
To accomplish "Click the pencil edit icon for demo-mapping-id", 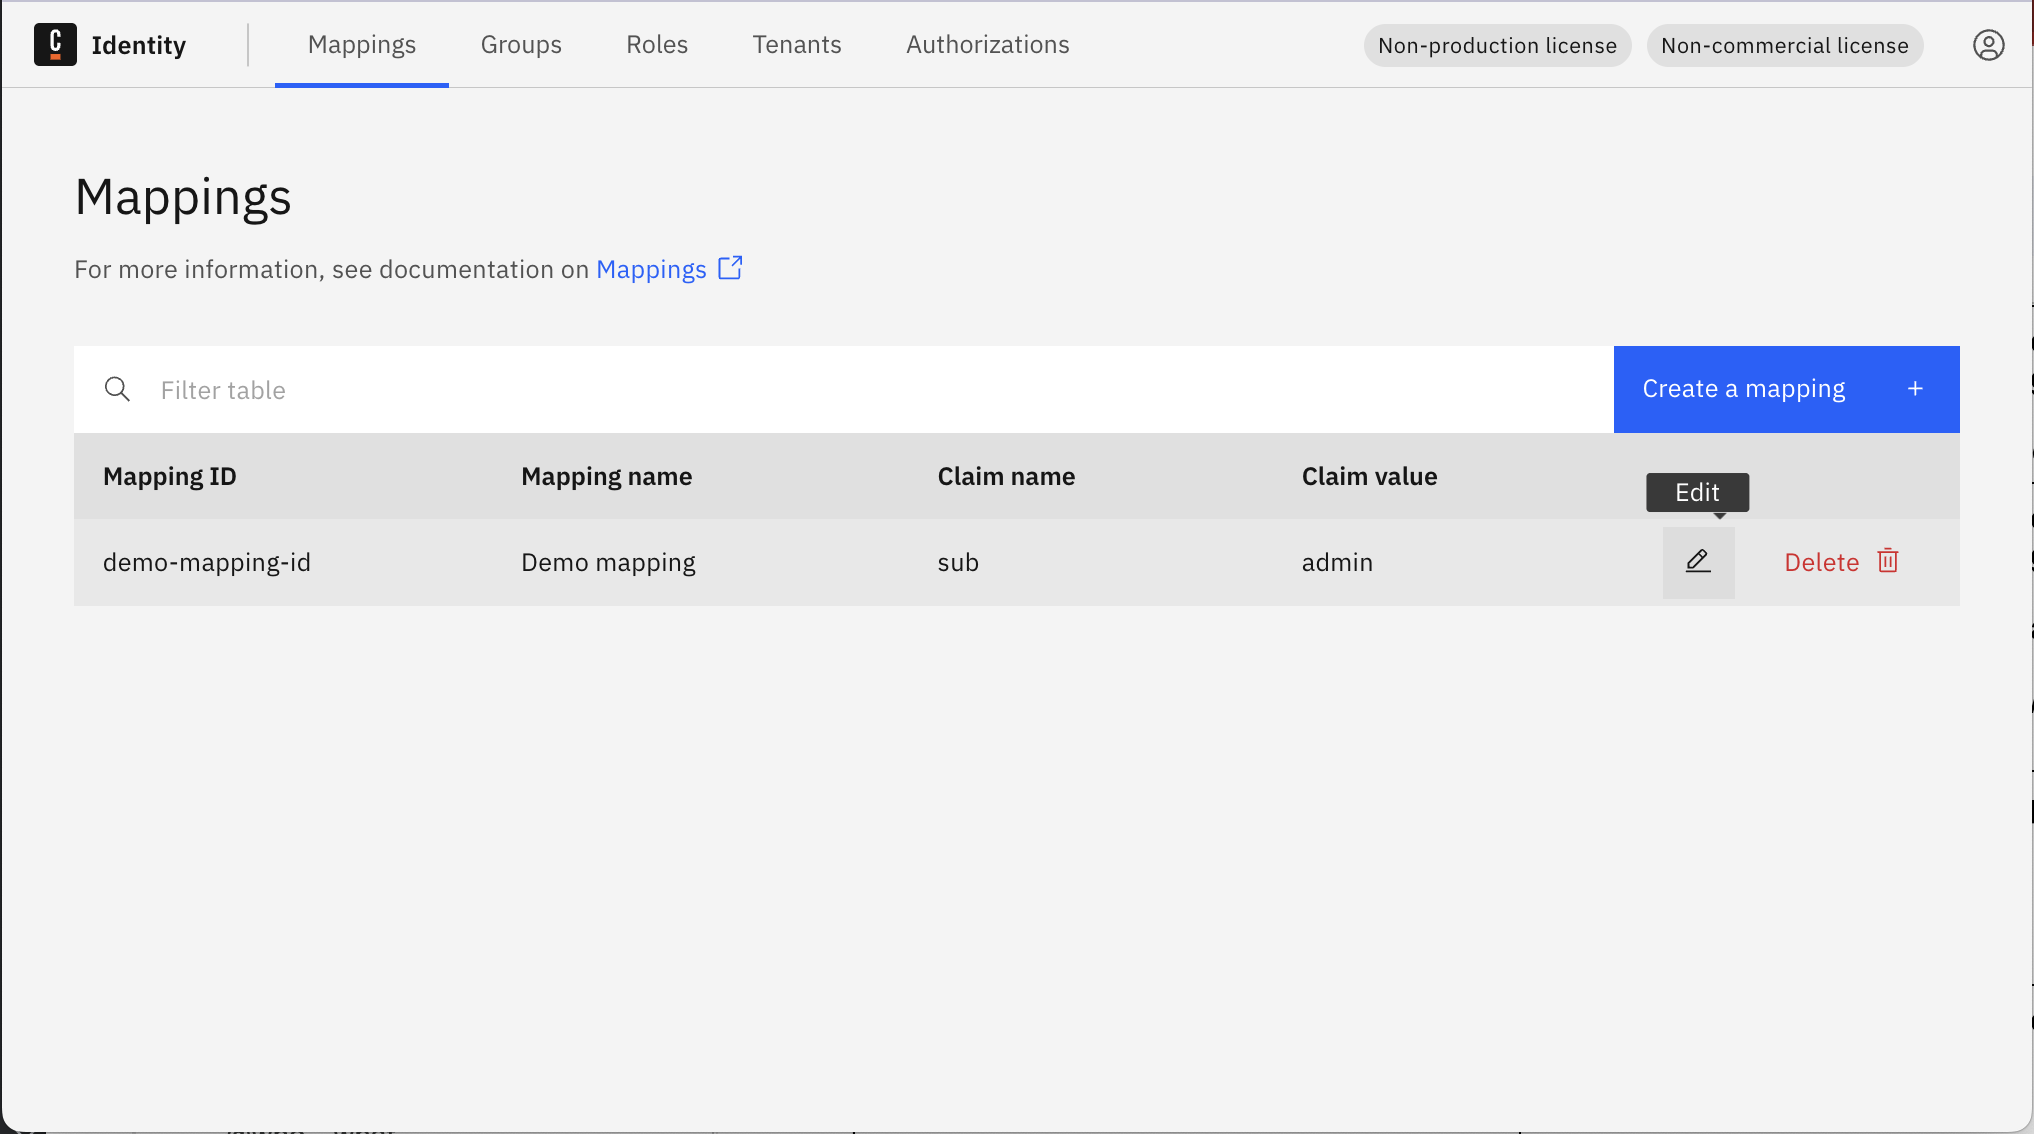I will [x=1698, y=562].
